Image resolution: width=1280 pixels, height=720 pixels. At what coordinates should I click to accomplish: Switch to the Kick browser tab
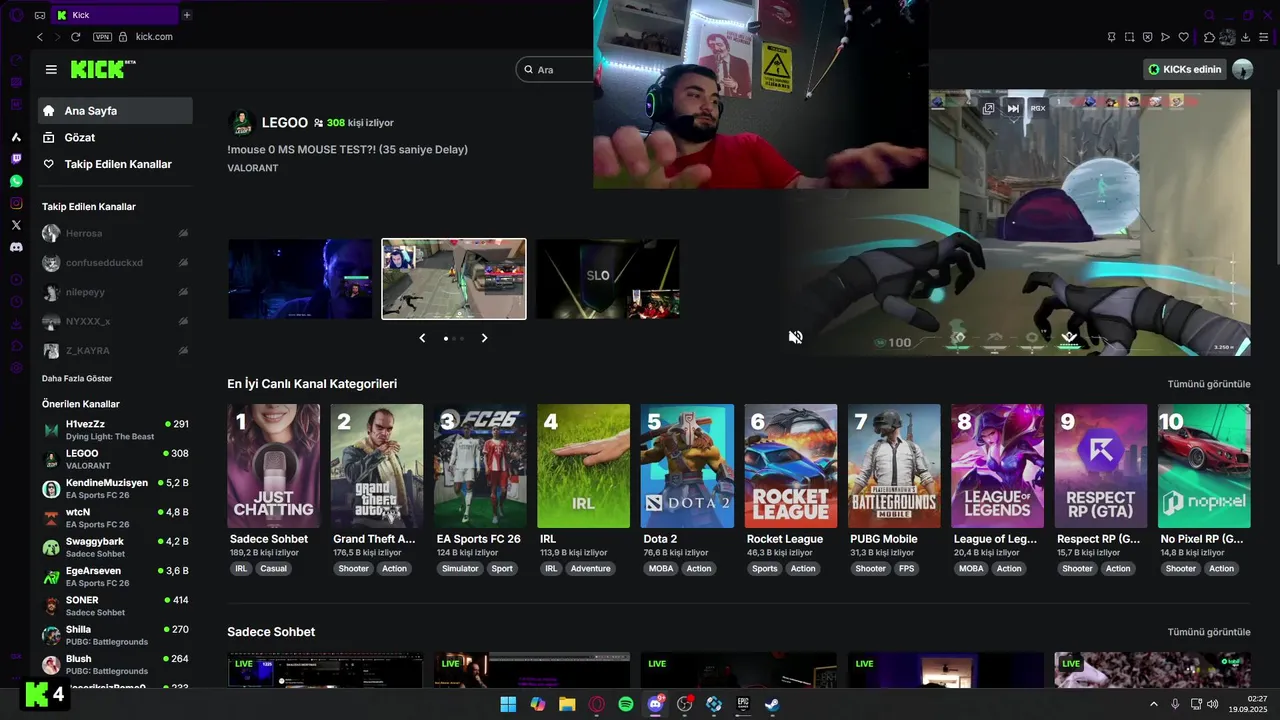(x=115, y=15)
